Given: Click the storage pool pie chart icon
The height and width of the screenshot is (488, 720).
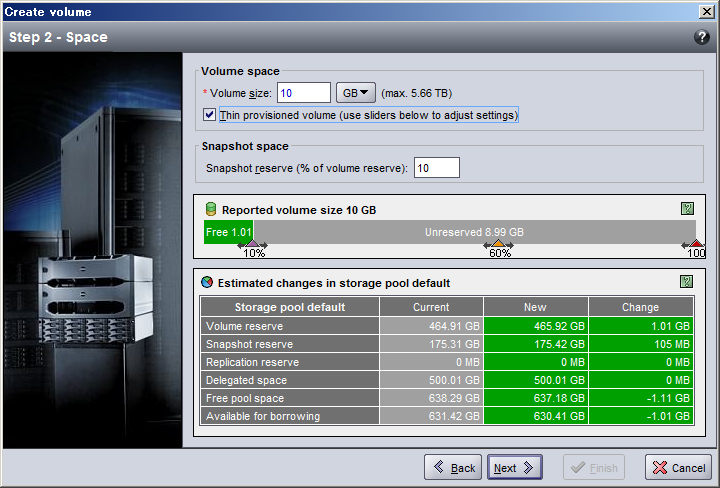Looking at the screenshot, I should (207, 282).
